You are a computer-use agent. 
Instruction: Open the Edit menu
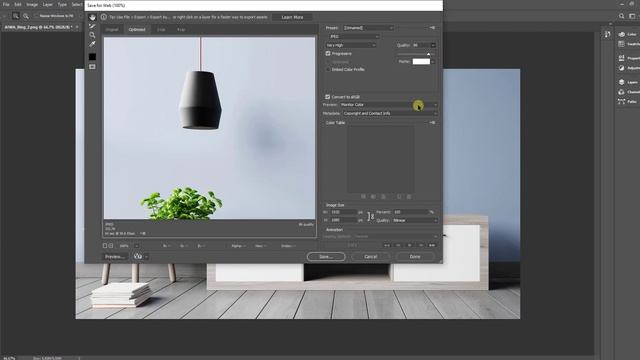click(x=18, y=4)
